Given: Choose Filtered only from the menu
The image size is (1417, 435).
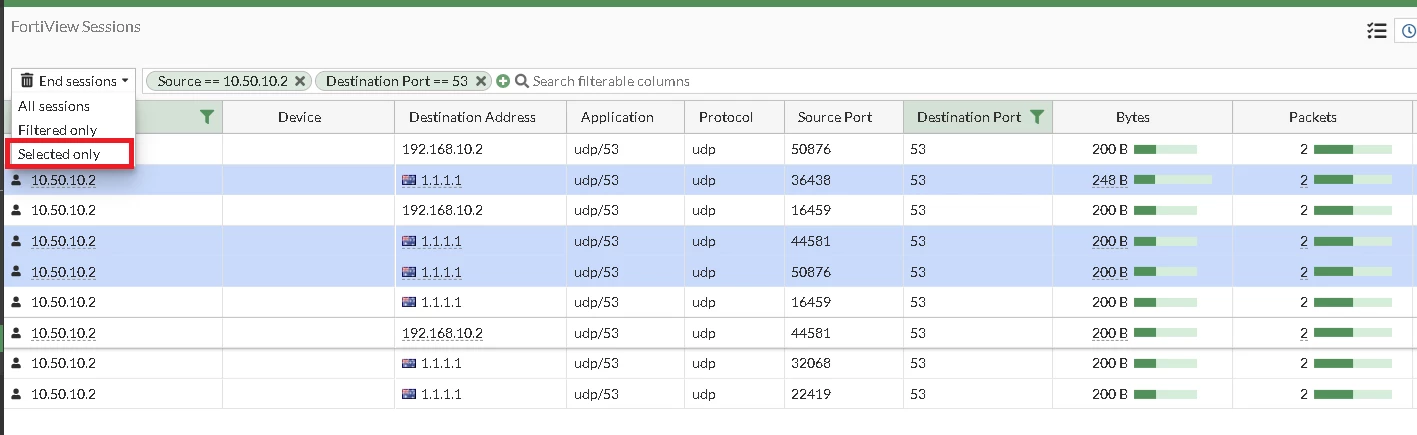Looking at the screenshot, I should click(58, 130).
